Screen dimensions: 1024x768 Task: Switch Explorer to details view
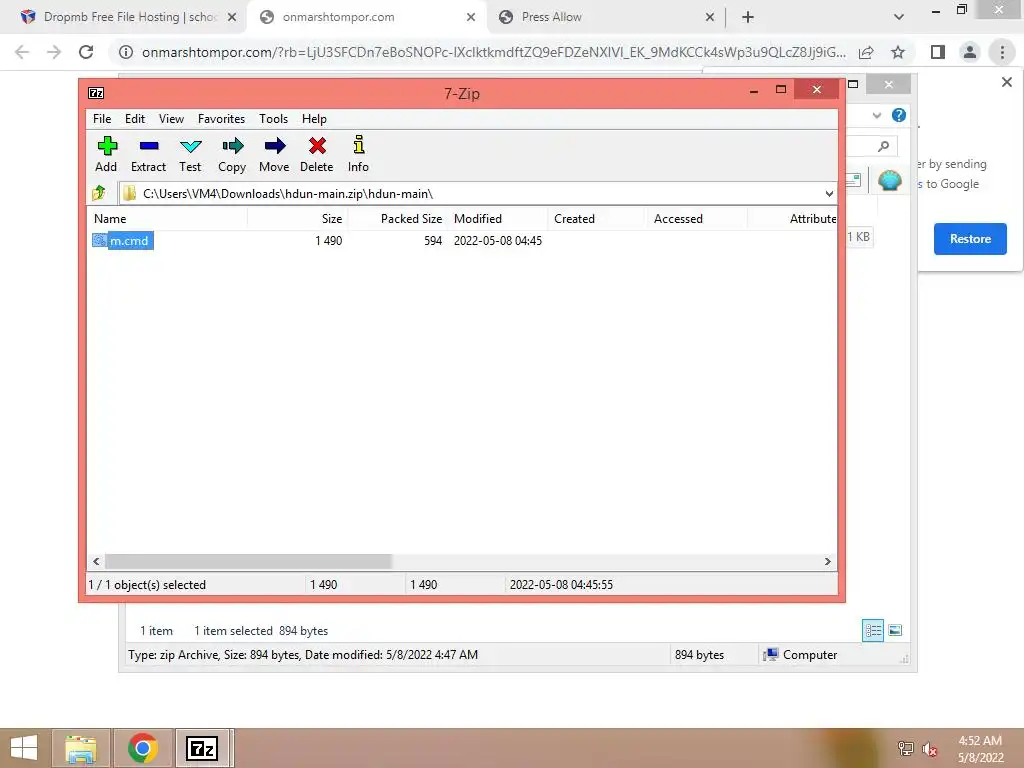point(872,630)
